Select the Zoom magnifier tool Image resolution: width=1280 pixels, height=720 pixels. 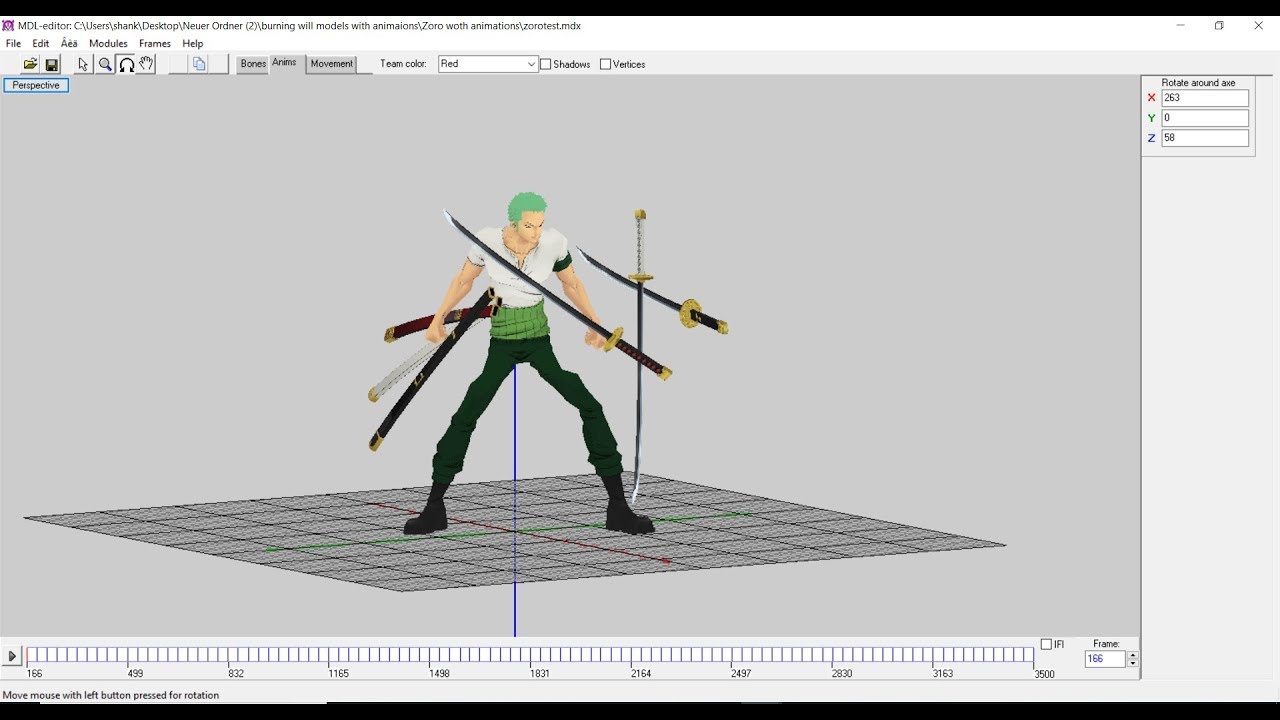click(105, 64)
